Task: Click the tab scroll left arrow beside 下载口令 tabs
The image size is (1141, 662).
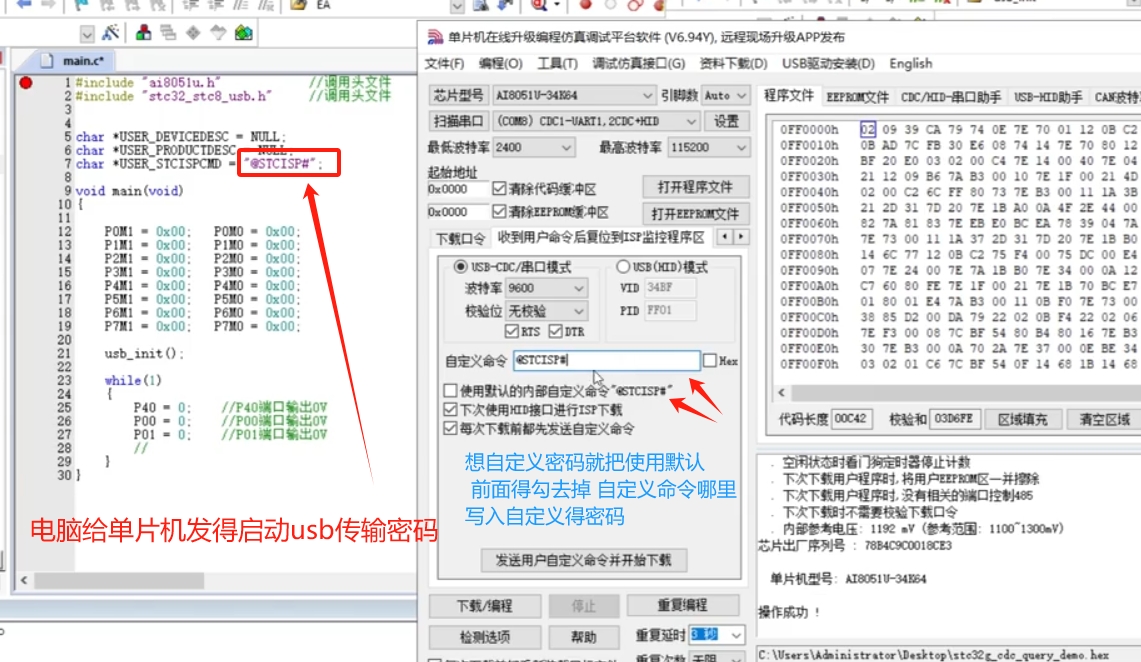Action: tap(725, 236)
